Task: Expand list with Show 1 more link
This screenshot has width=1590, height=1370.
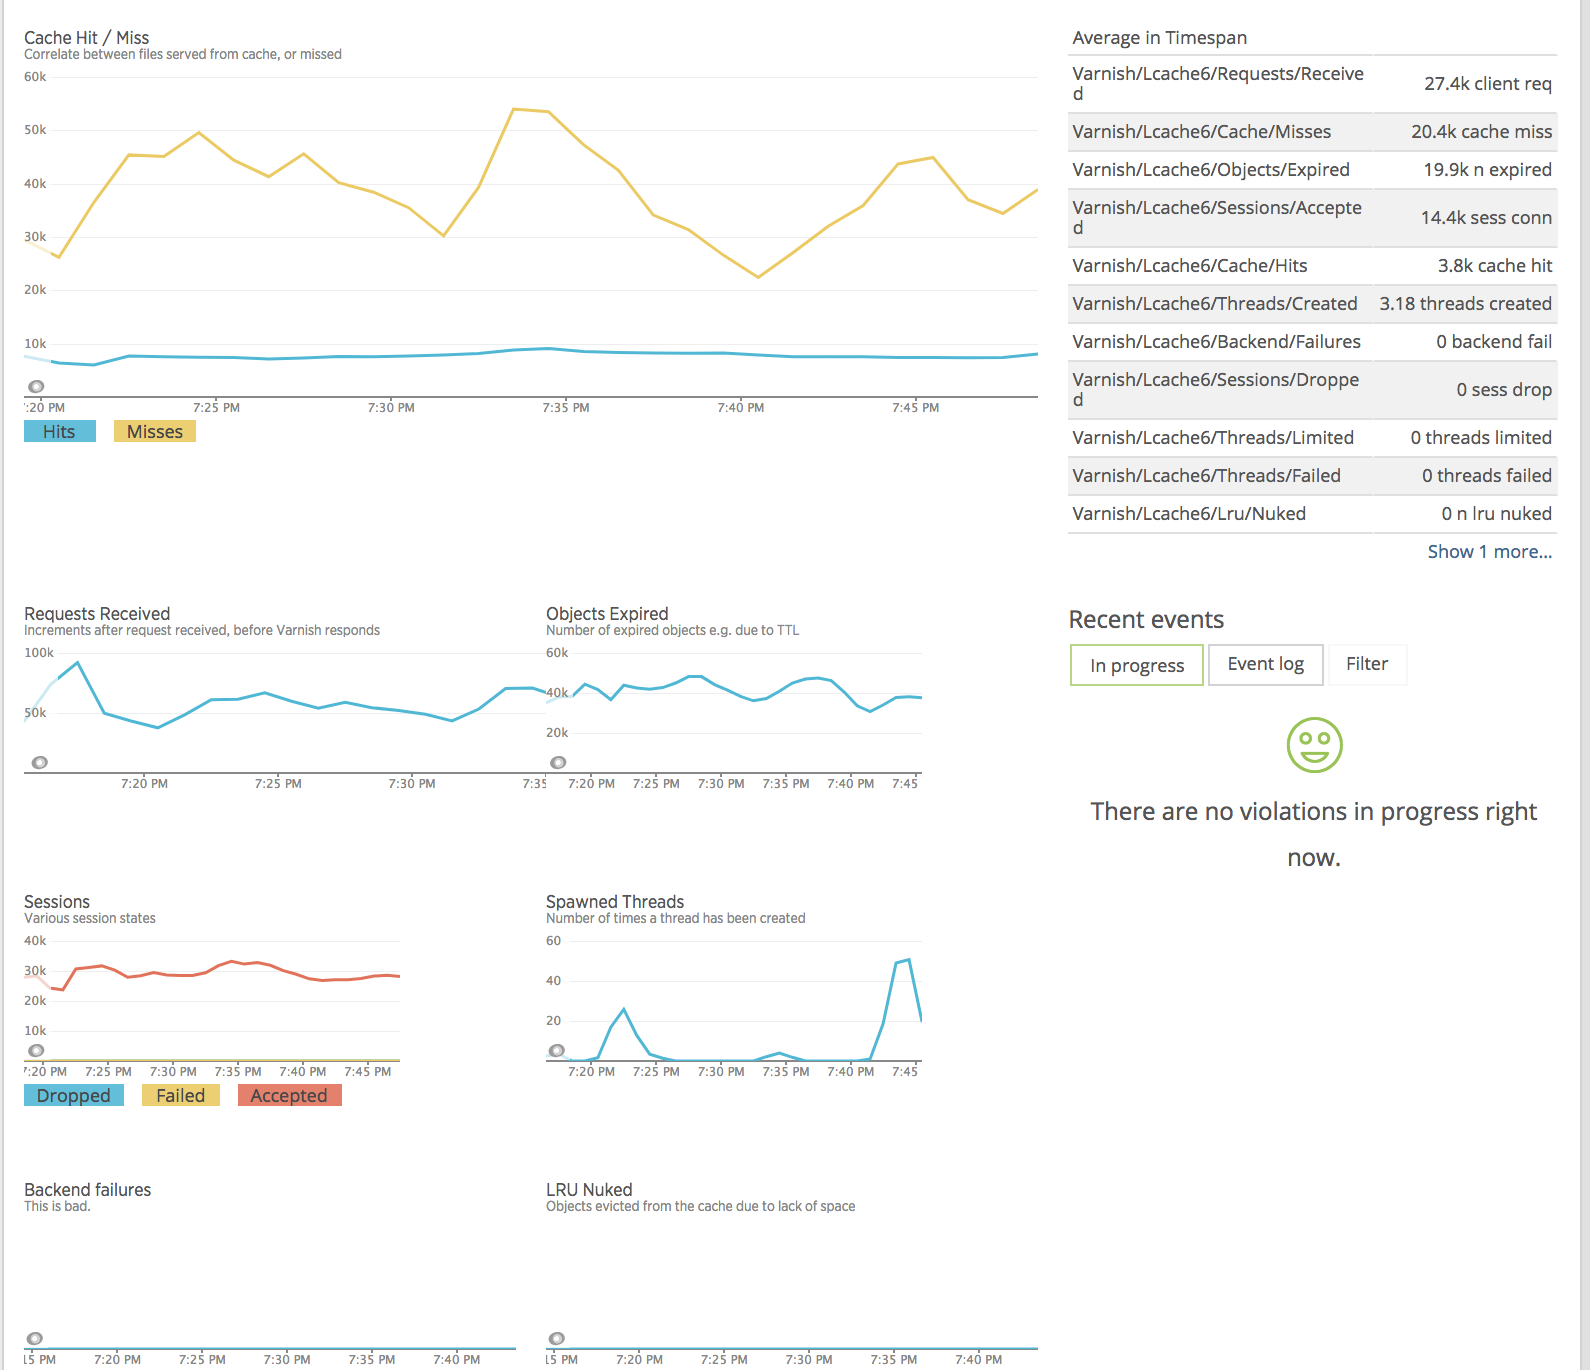Action: pos(1489,552)
